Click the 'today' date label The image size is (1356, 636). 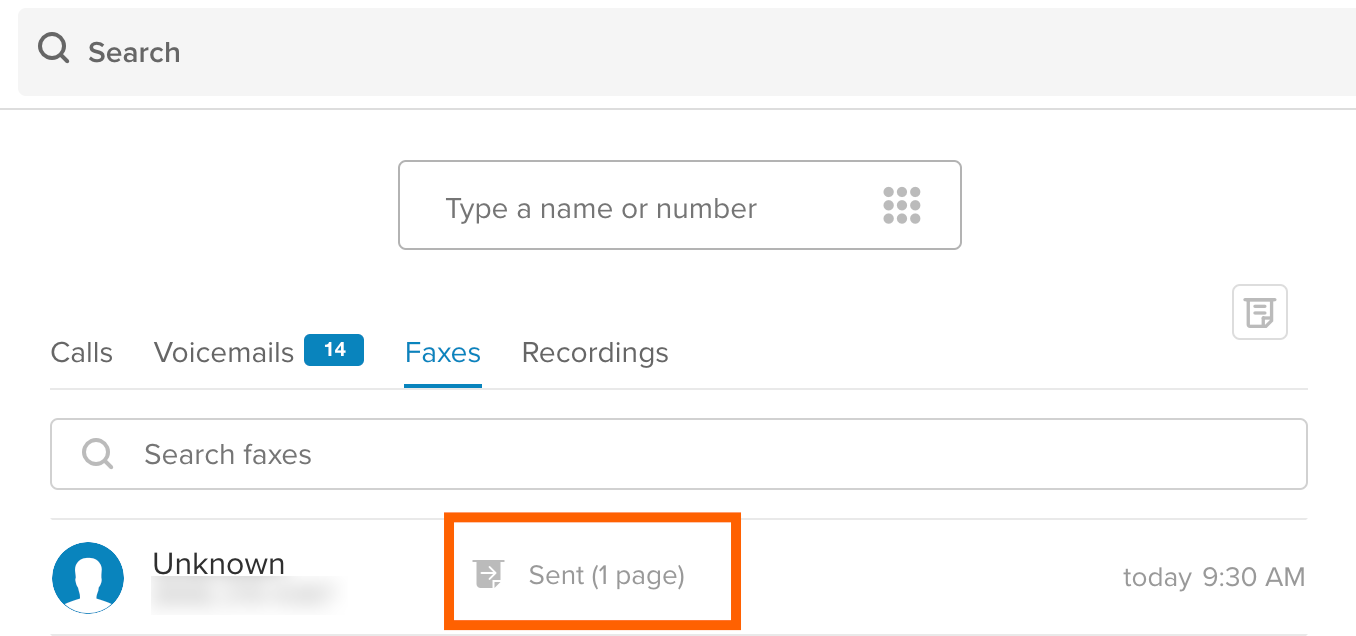point(1156,578)
